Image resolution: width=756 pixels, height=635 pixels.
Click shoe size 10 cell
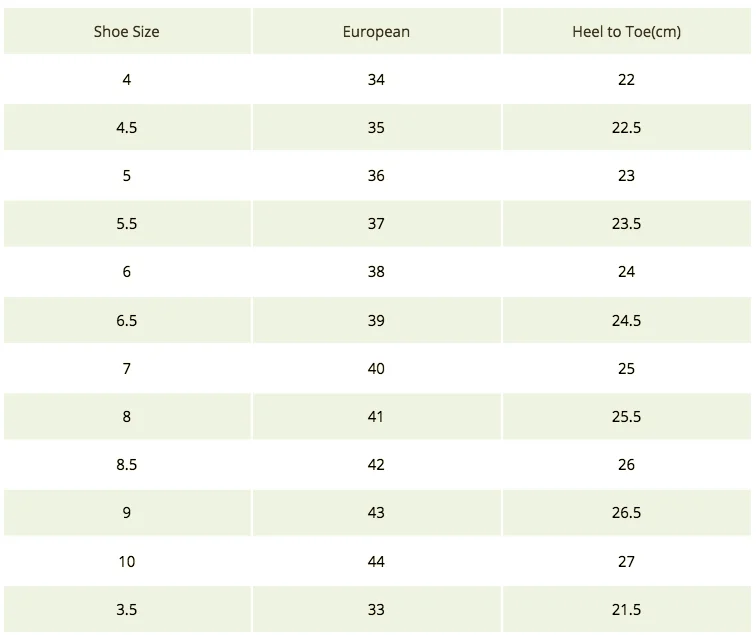pyautogui.click(x=127, y=561)
